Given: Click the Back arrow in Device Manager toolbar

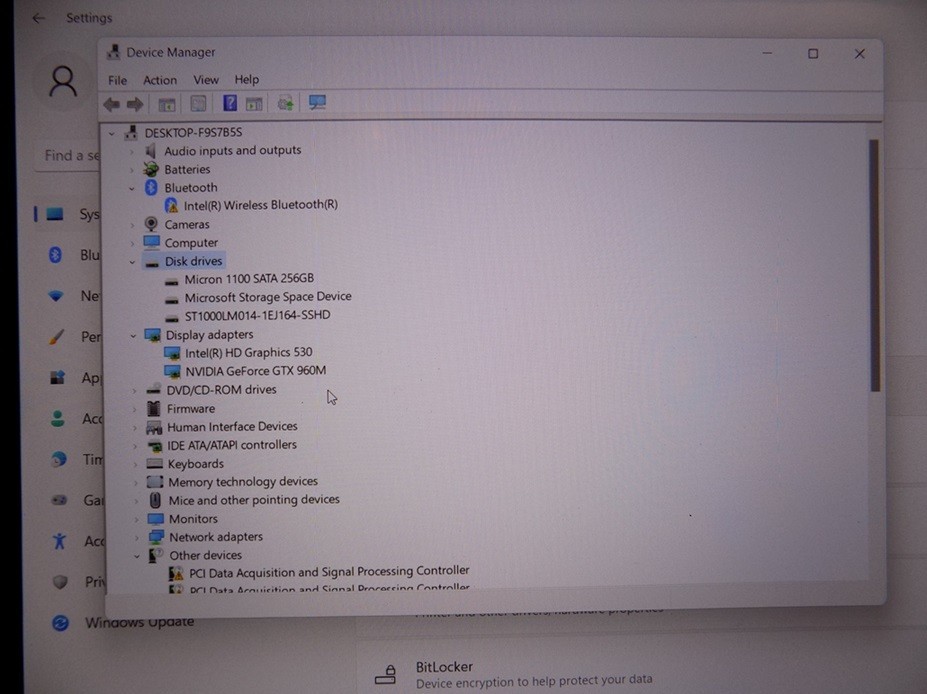Looking at the screenshot, I should pos(112,105).
